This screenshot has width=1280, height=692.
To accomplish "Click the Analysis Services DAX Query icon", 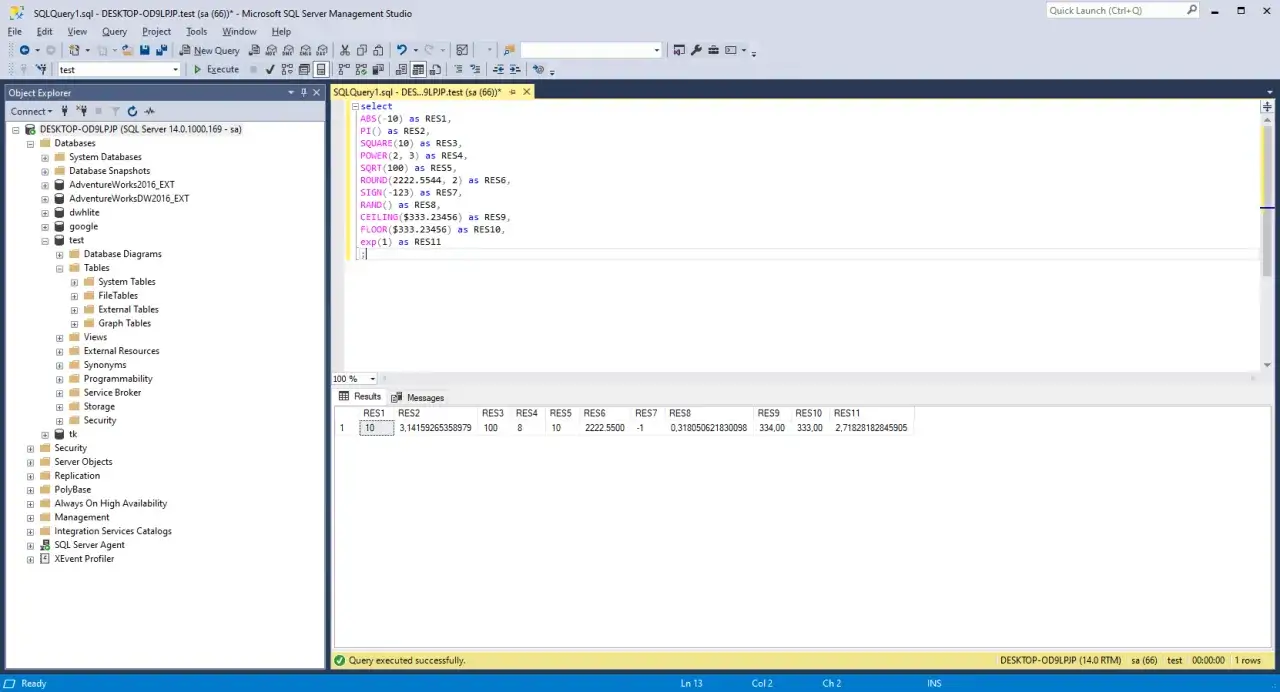I will point(322,50).
